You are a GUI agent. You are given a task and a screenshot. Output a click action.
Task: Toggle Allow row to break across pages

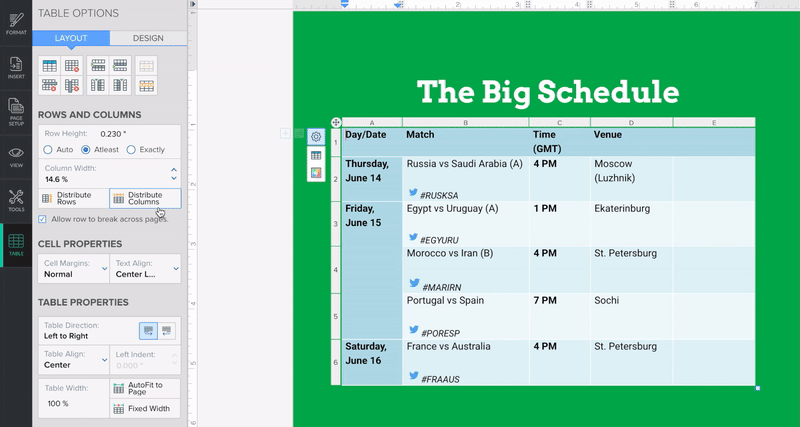[42, 218]
